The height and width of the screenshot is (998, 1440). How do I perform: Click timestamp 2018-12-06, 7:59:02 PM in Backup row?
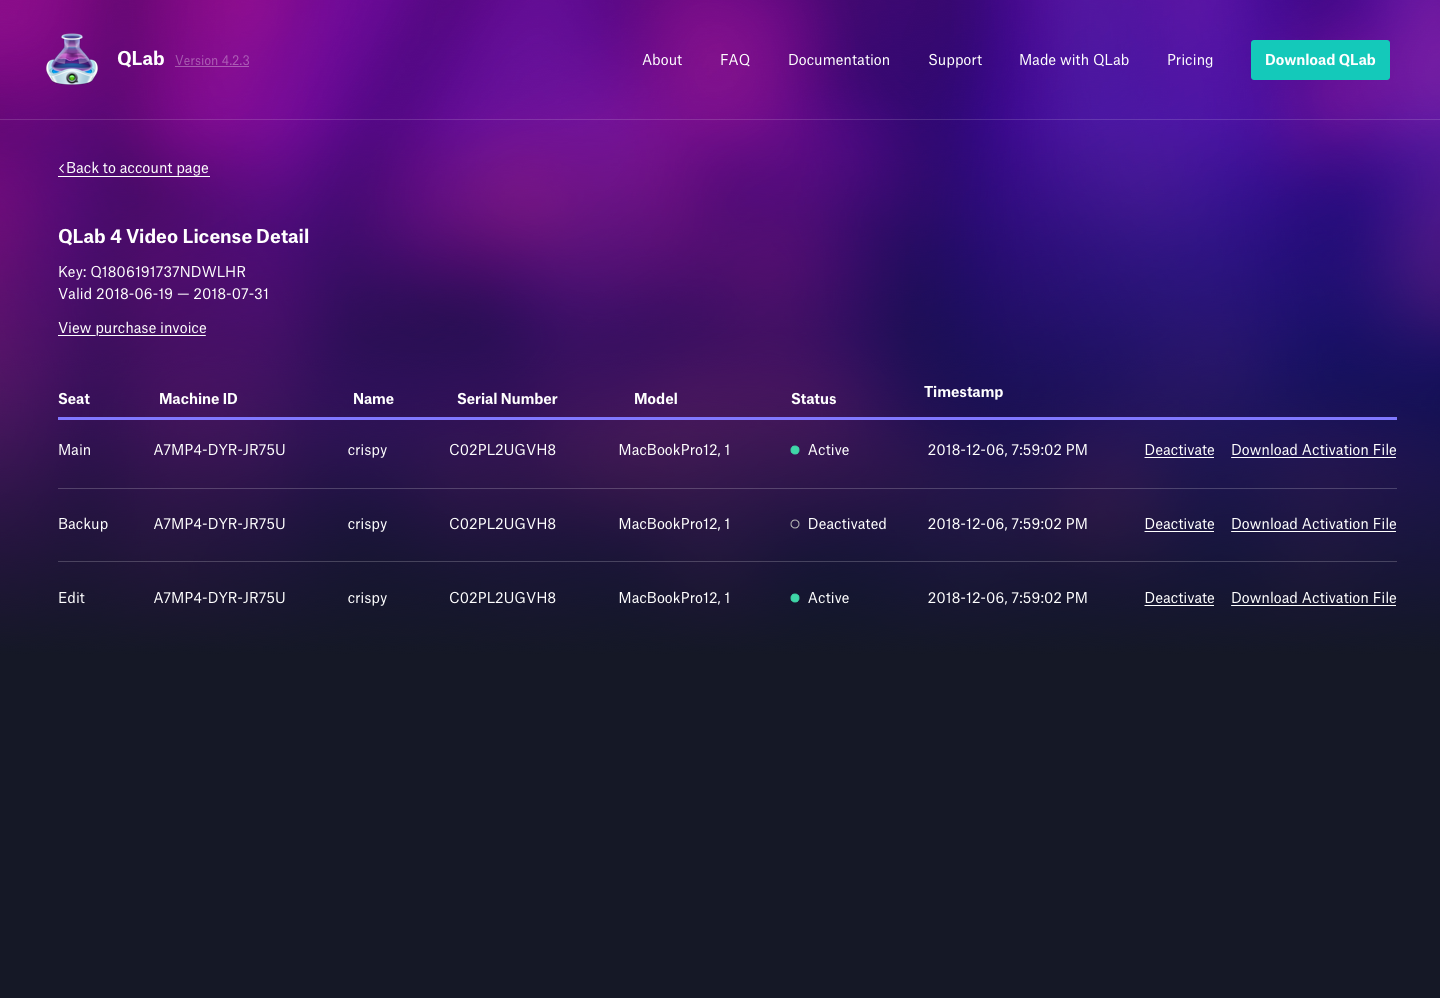point(1007,524)
